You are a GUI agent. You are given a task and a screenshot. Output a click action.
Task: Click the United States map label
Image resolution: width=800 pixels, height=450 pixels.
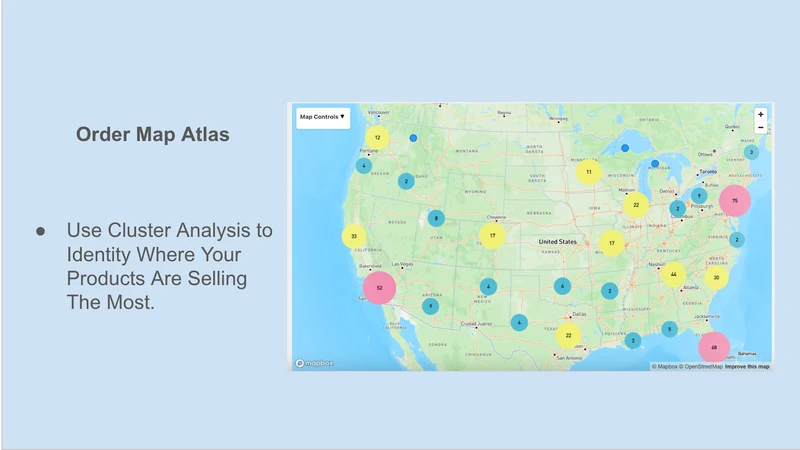click(558, 241)
